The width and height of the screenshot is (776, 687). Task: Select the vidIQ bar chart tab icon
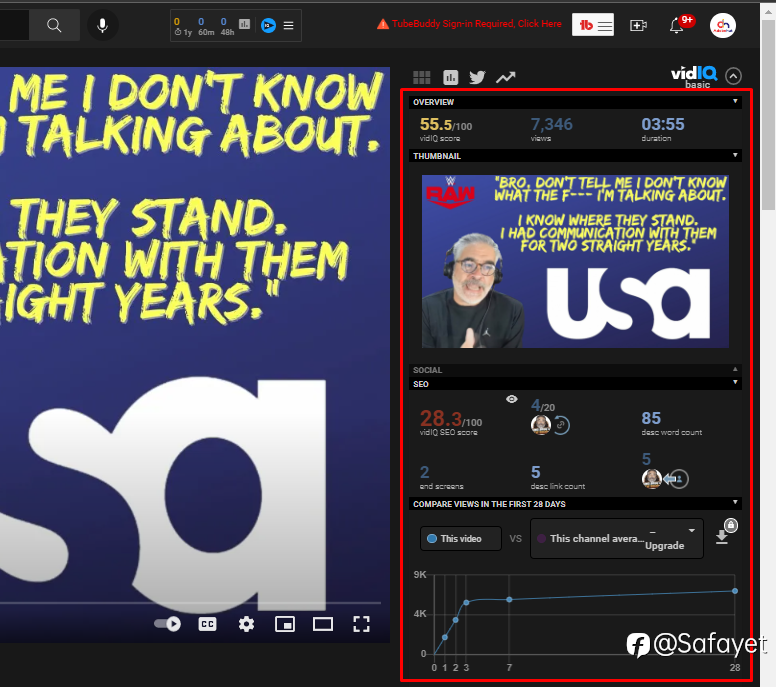tap(450, 77)
